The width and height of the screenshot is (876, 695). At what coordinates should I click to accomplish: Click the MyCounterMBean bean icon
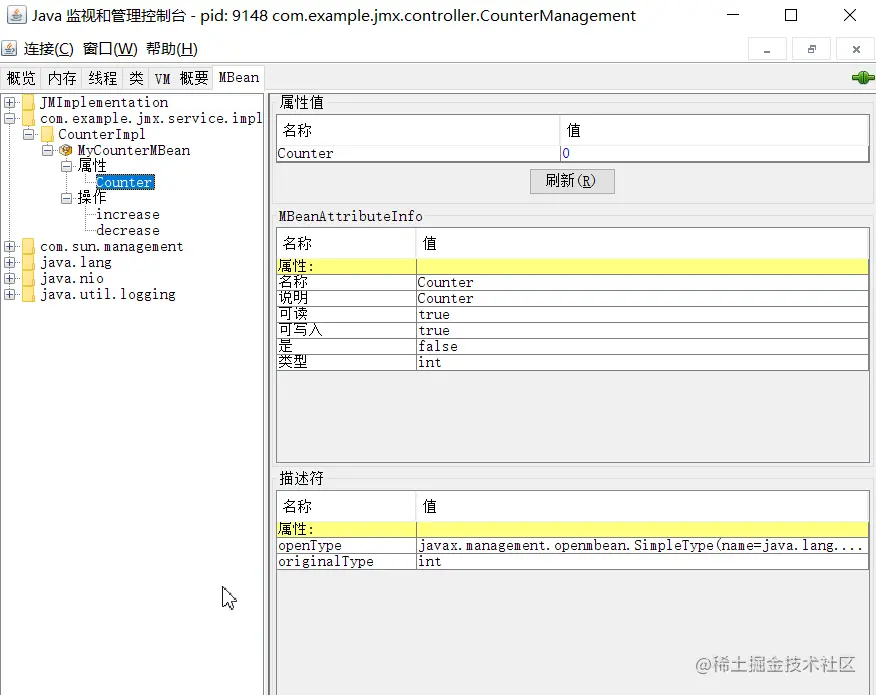click(66, 150)
